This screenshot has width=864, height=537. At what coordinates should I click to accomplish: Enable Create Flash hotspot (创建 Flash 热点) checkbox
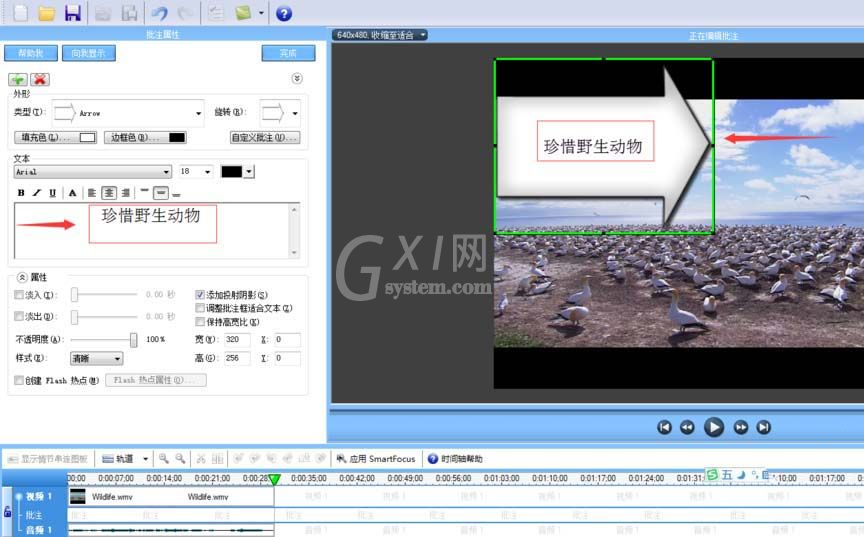point(19,380)
